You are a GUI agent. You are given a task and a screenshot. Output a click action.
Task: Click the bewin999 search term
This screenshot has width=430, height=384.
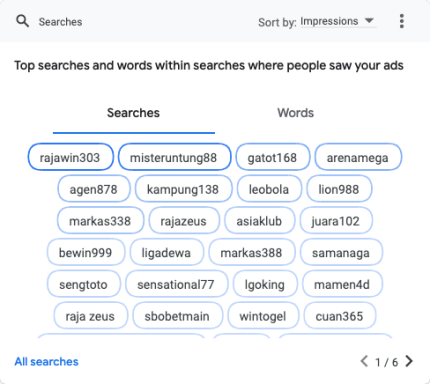tap(86, 252)
